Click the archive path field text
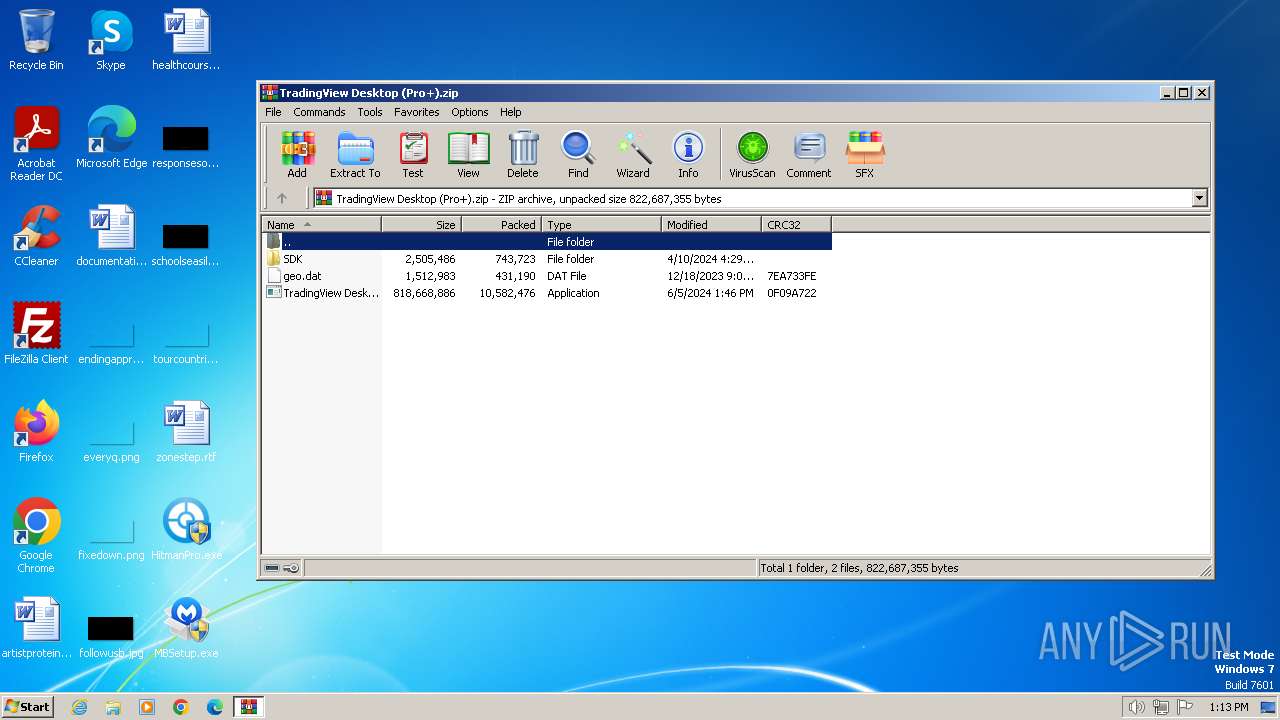The image size is (1280, 720). point(528,198)
